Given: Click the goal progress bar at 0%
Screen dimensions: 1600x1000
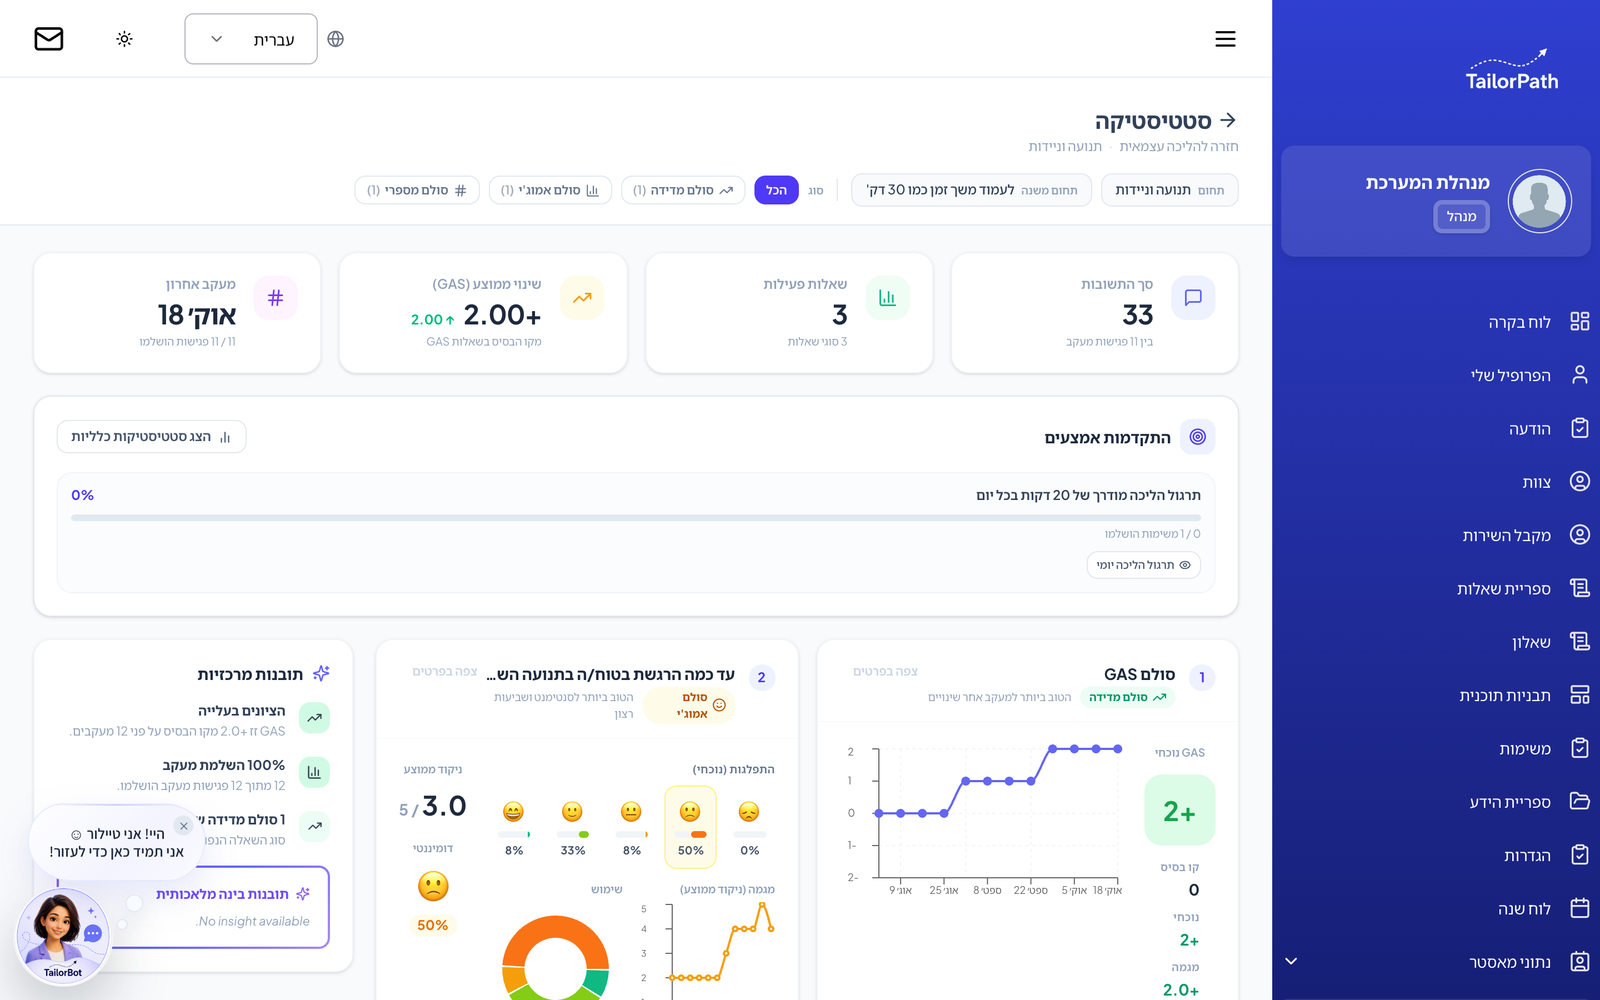Looking at the screenshot, I should (636, 518).
